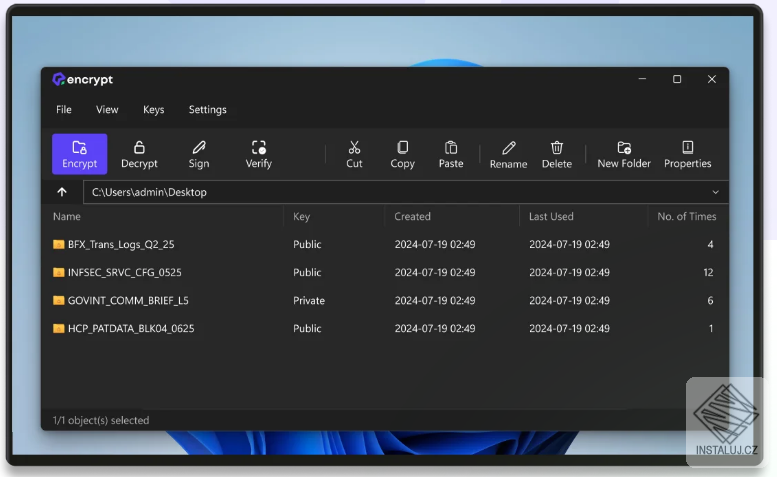Click the Encrypt toolbar button

pos(79,154)
